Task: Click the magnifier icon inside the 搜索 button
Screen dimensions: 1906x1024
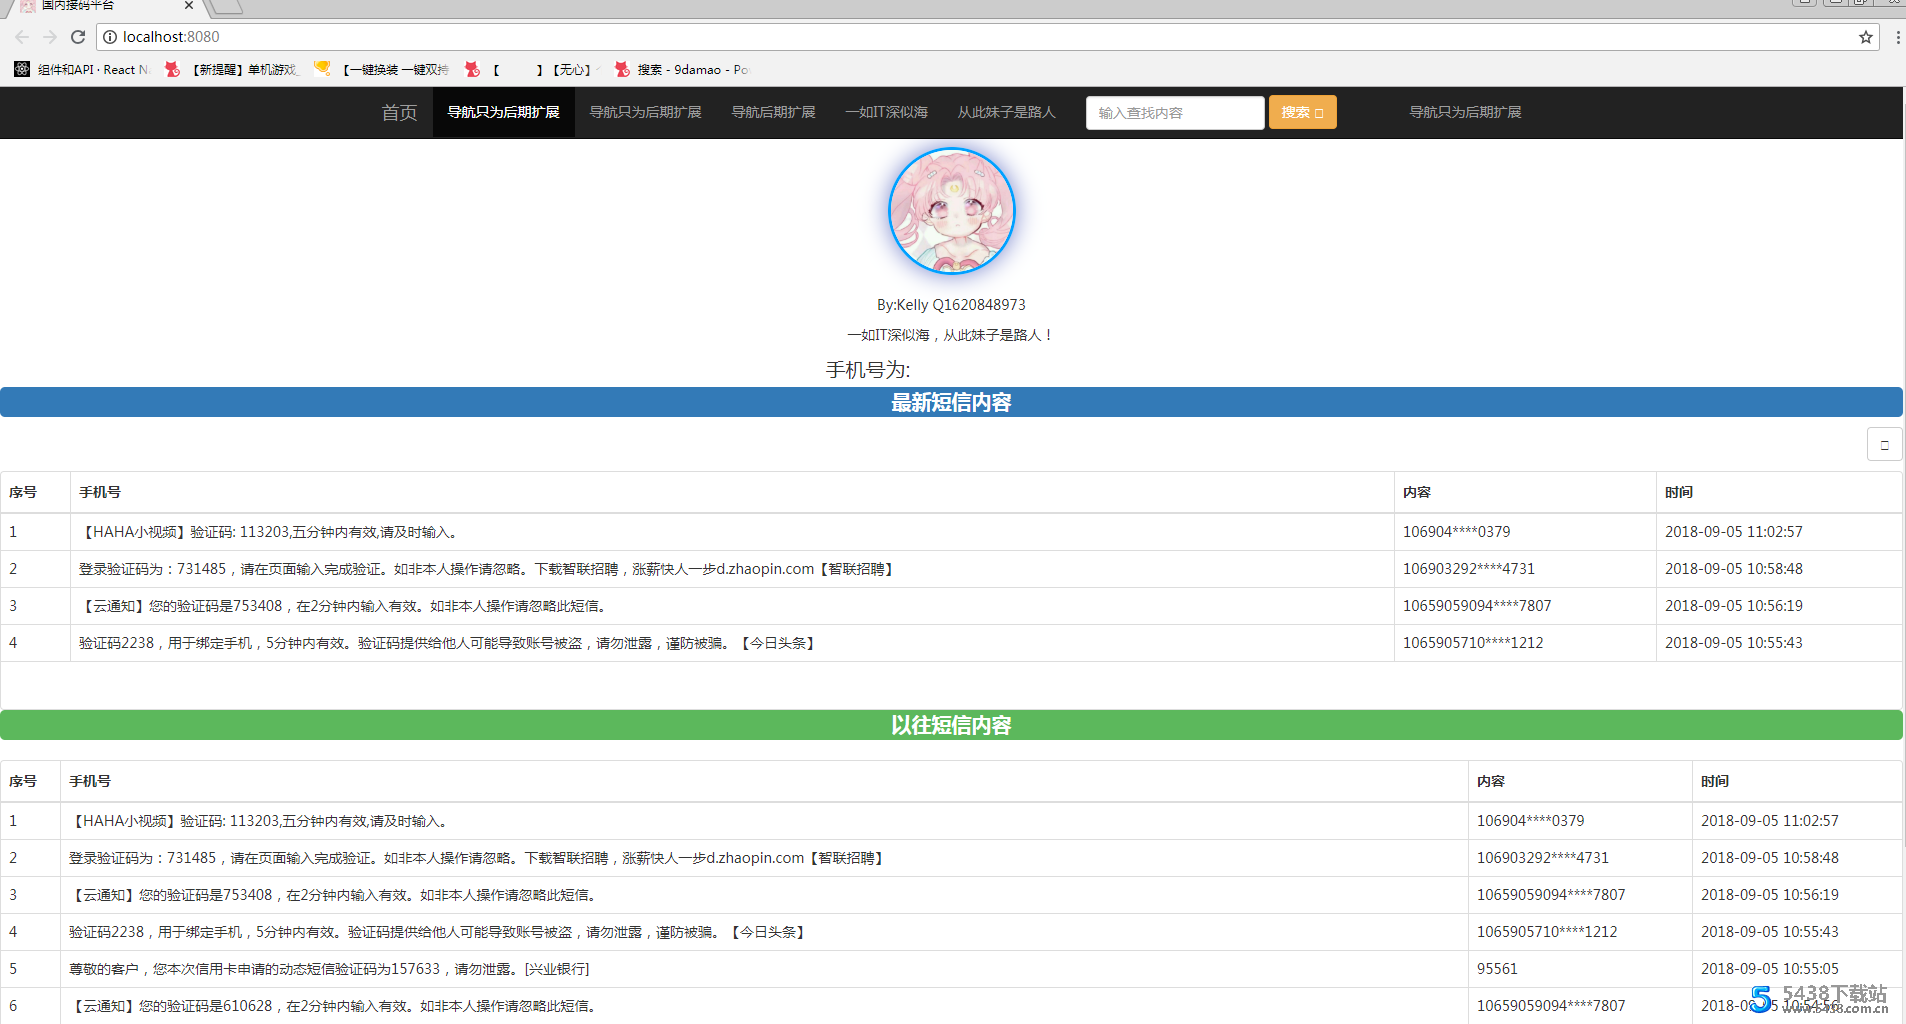Action: coord(1320,112)
